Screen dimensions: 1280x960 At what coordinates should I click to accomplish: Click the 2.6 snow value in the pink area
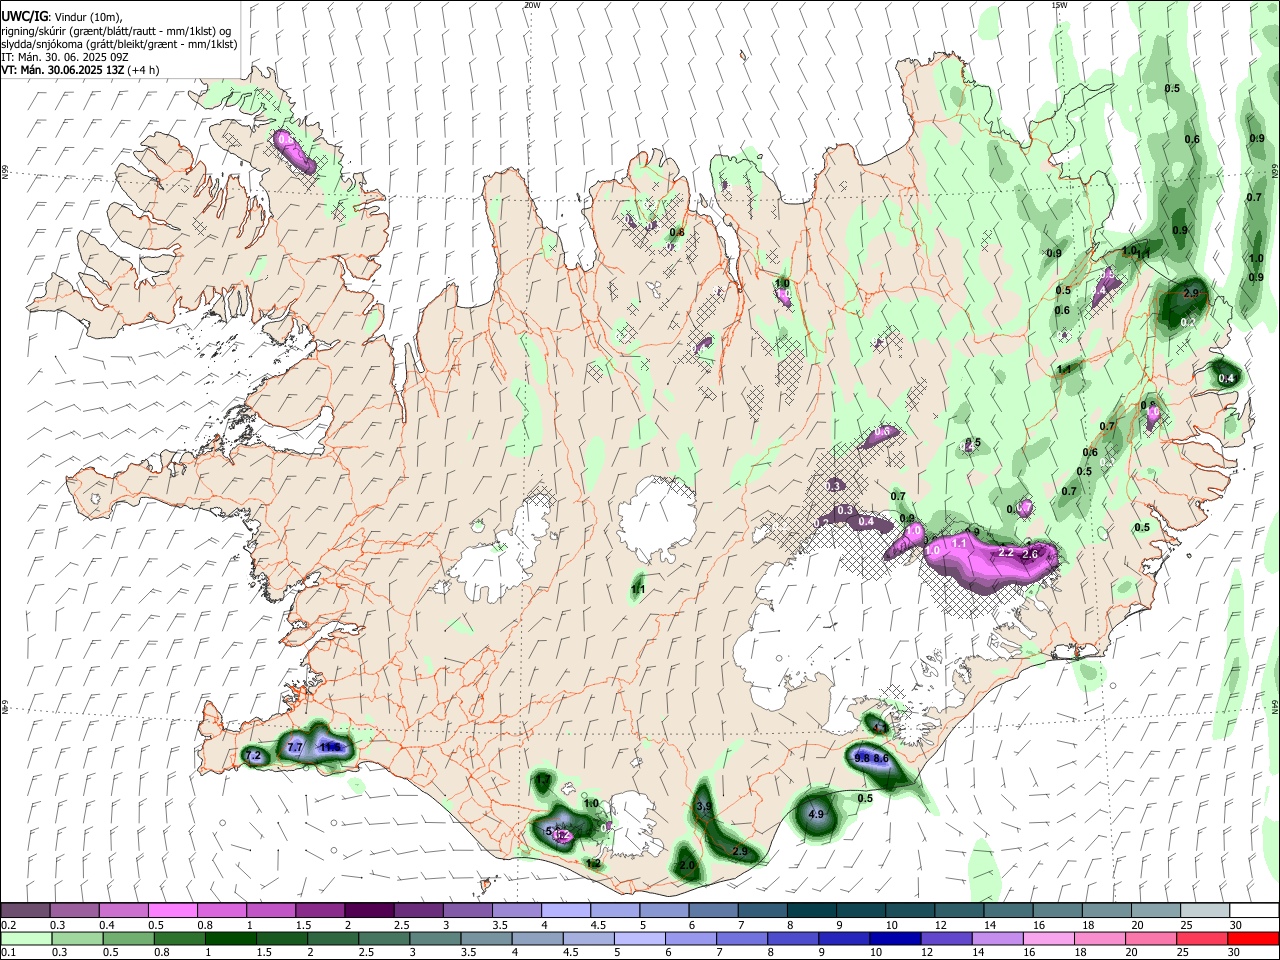(x=1030, y=554)
